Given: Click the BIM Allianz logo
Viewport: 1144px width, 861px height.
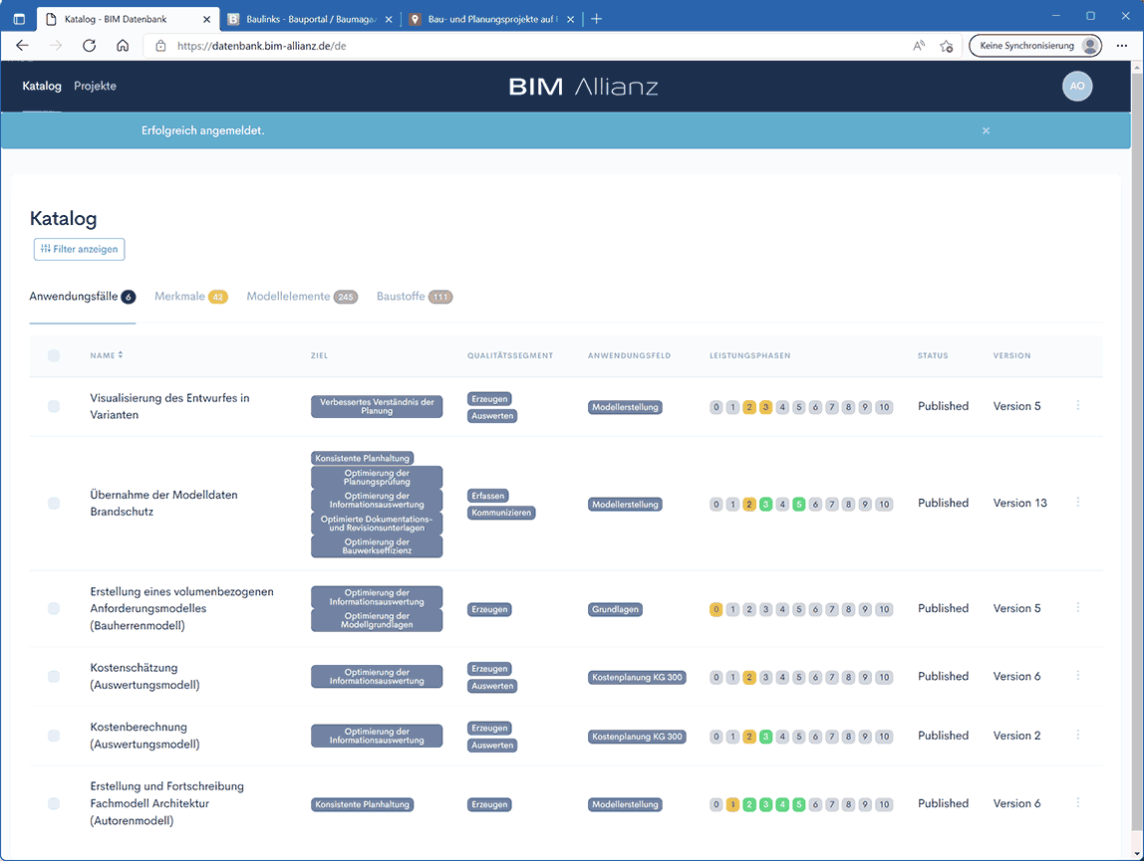Looking at the screenshot, I should 583,87.
